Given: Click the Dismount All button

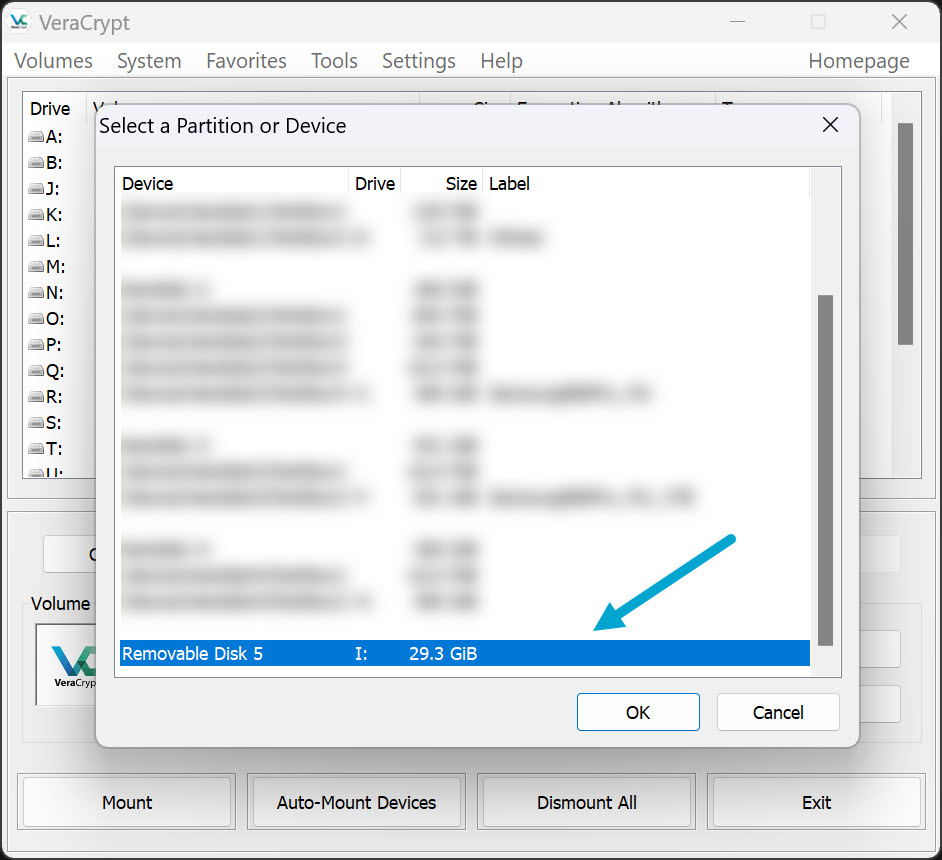Looking at the screenshot, I should (x=587, y=802).
